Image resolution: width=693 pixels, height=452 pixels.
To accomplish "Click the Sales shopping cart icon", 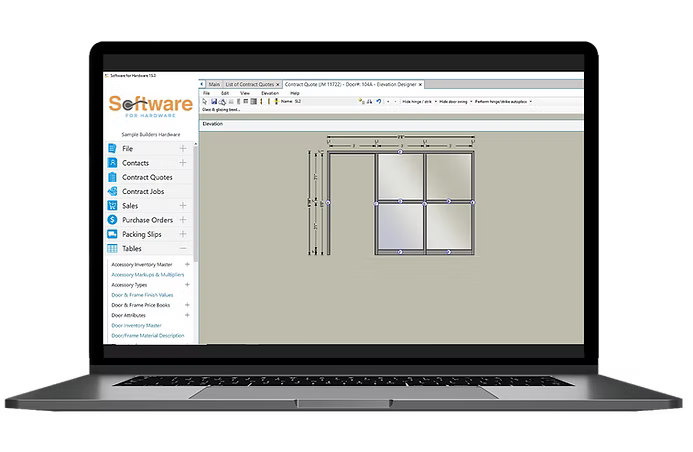I will pos(112,205).
